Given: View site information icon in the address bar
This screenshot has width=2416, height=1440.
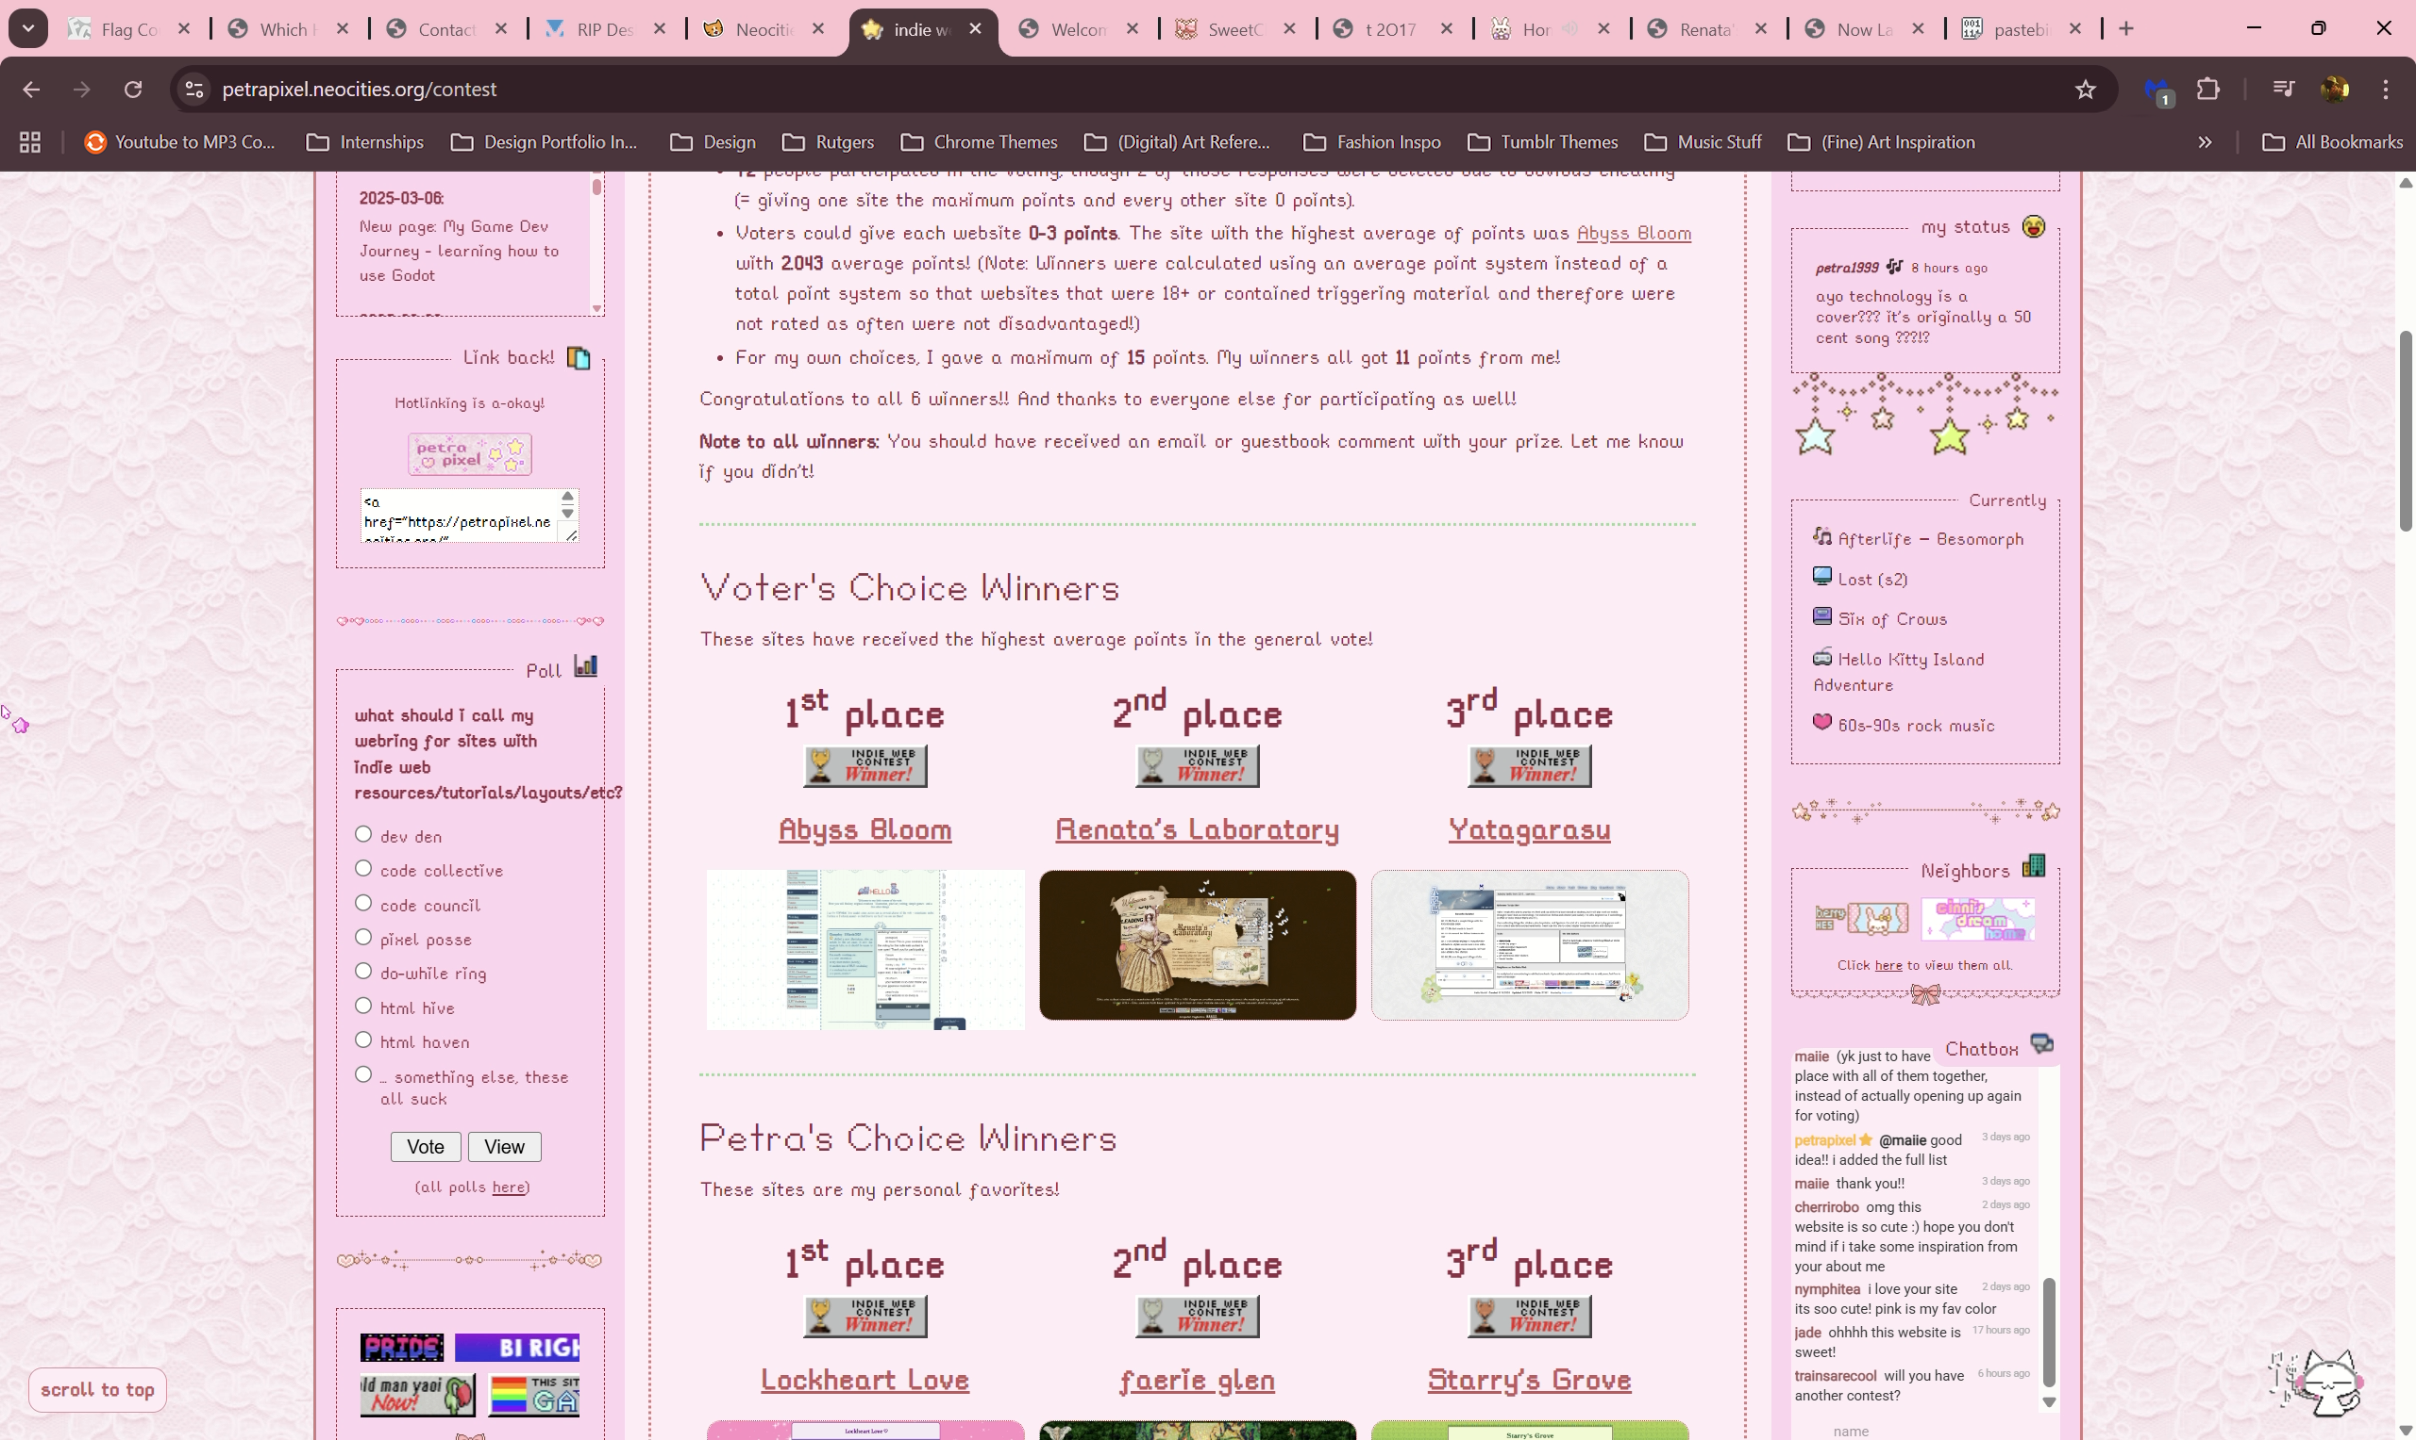Looking at the screenshot, I should pyautogui.click(x=194, y=89).
